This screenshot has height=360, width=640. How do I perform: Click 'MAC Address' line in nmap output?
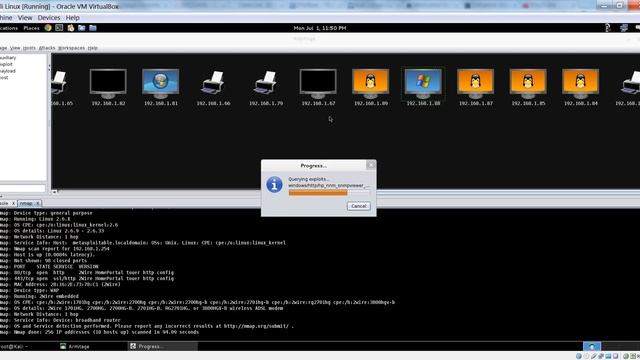coord(67,284)
